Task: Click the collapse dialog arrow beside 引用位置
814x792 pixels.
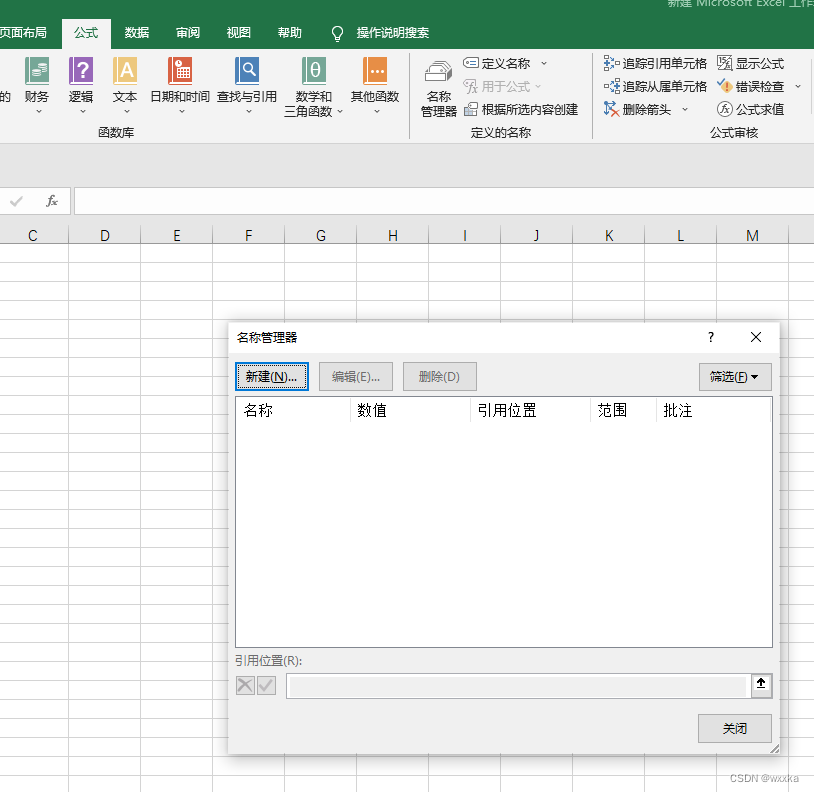Action: pos(761,685)
